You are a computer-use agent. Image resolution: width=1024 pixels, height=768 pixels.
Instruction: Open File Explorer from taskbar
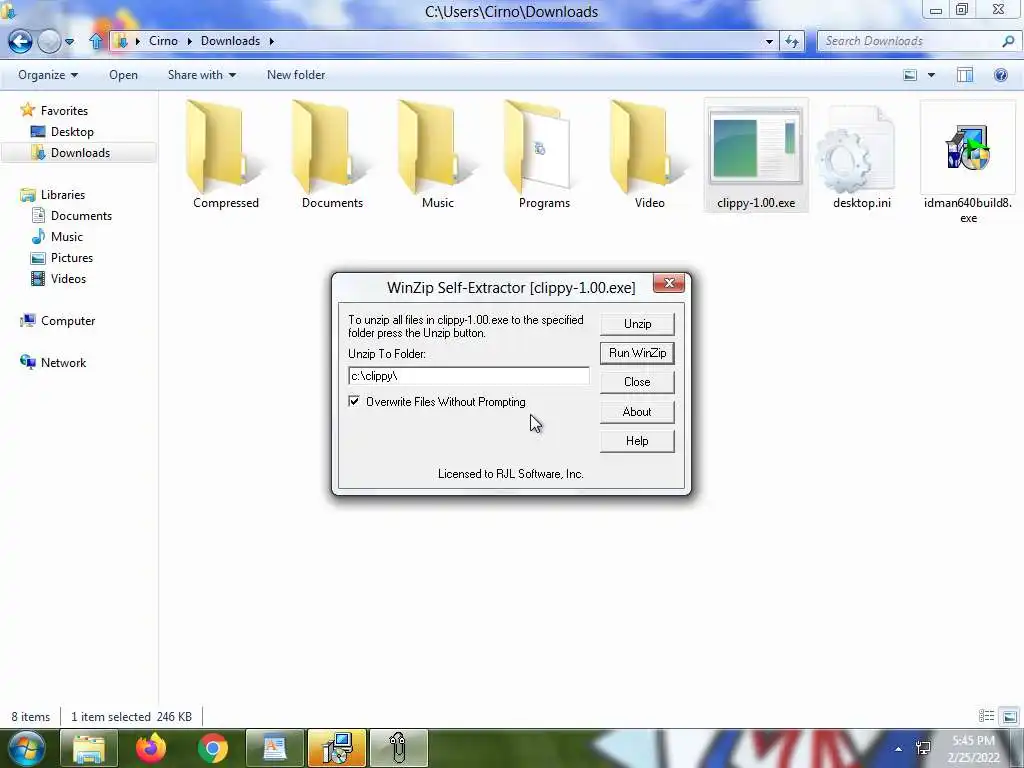89,748
